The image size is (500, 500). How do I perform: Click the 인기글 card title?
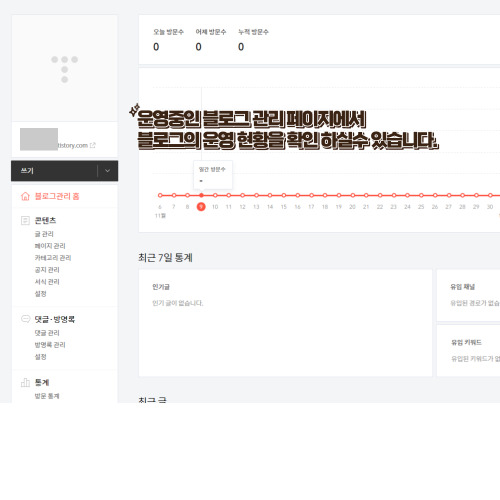click(x=161, y=287)
